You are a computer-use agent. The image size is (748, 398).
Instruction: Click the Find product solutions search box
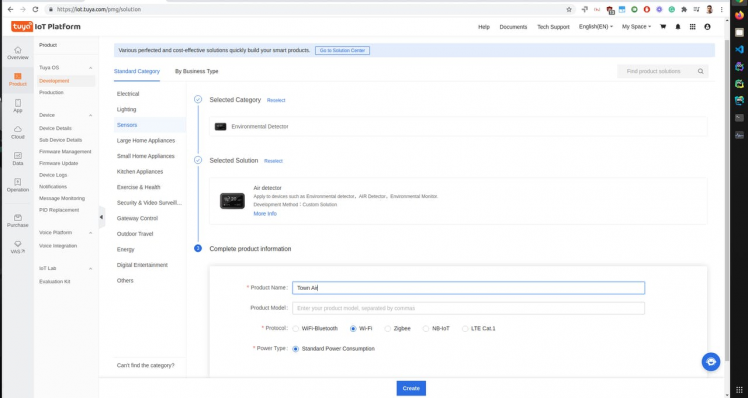[x=662, y=71]
